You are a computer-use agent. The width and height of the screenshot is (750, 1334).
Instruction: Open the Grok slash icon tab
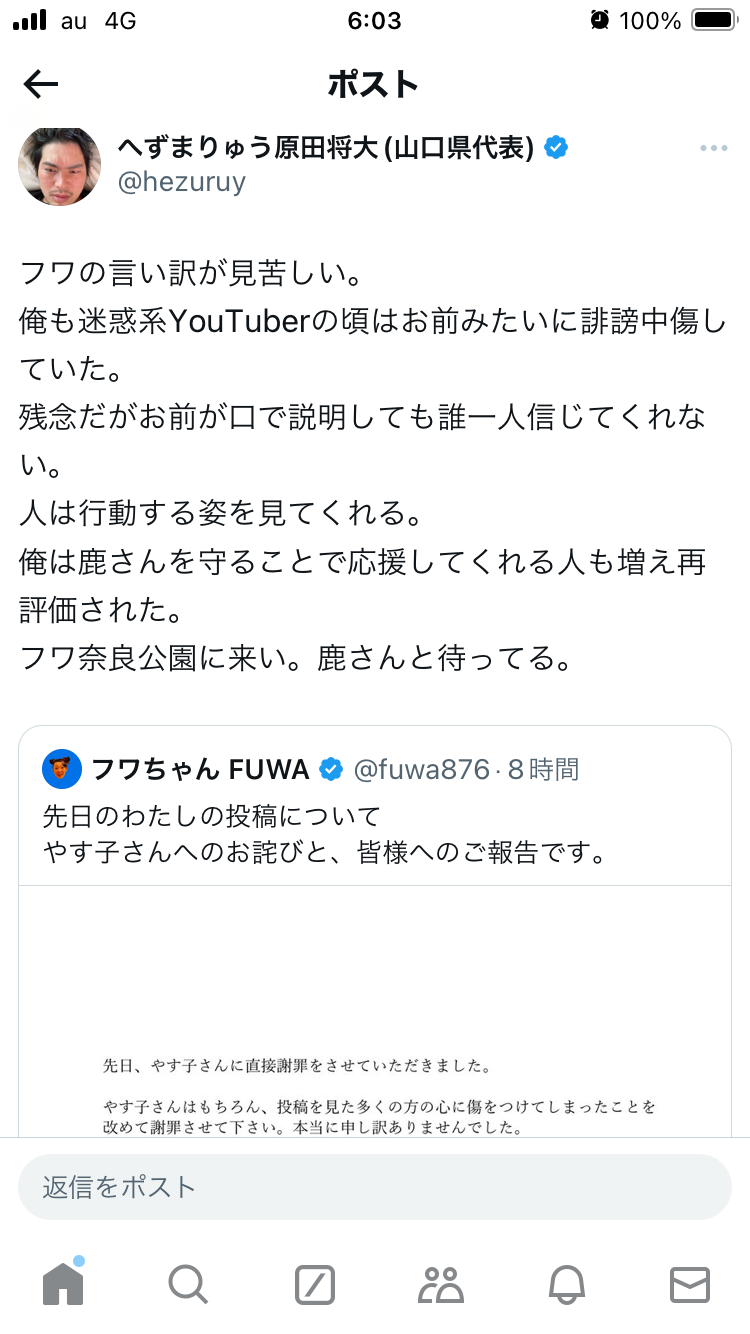point(314,1284)
